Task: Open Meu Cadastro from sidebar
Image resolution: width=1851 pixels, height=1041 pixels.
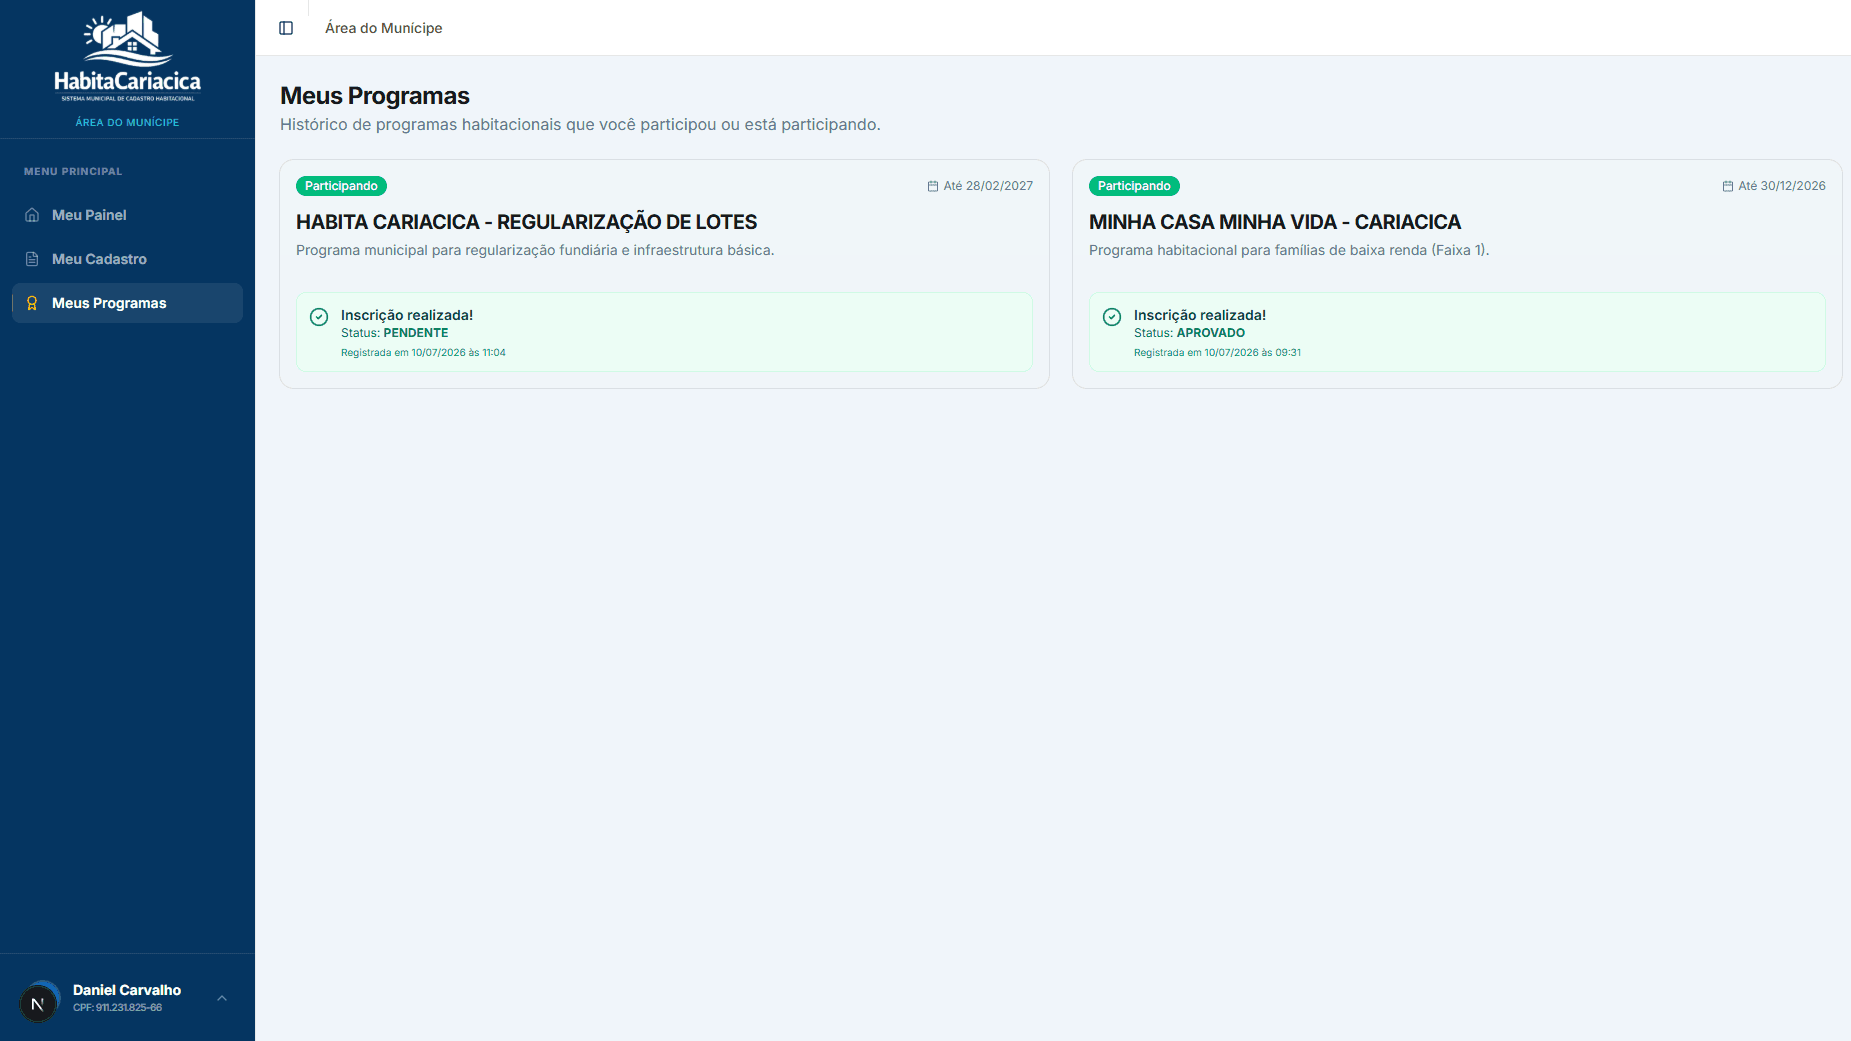Action: [127, 259]
